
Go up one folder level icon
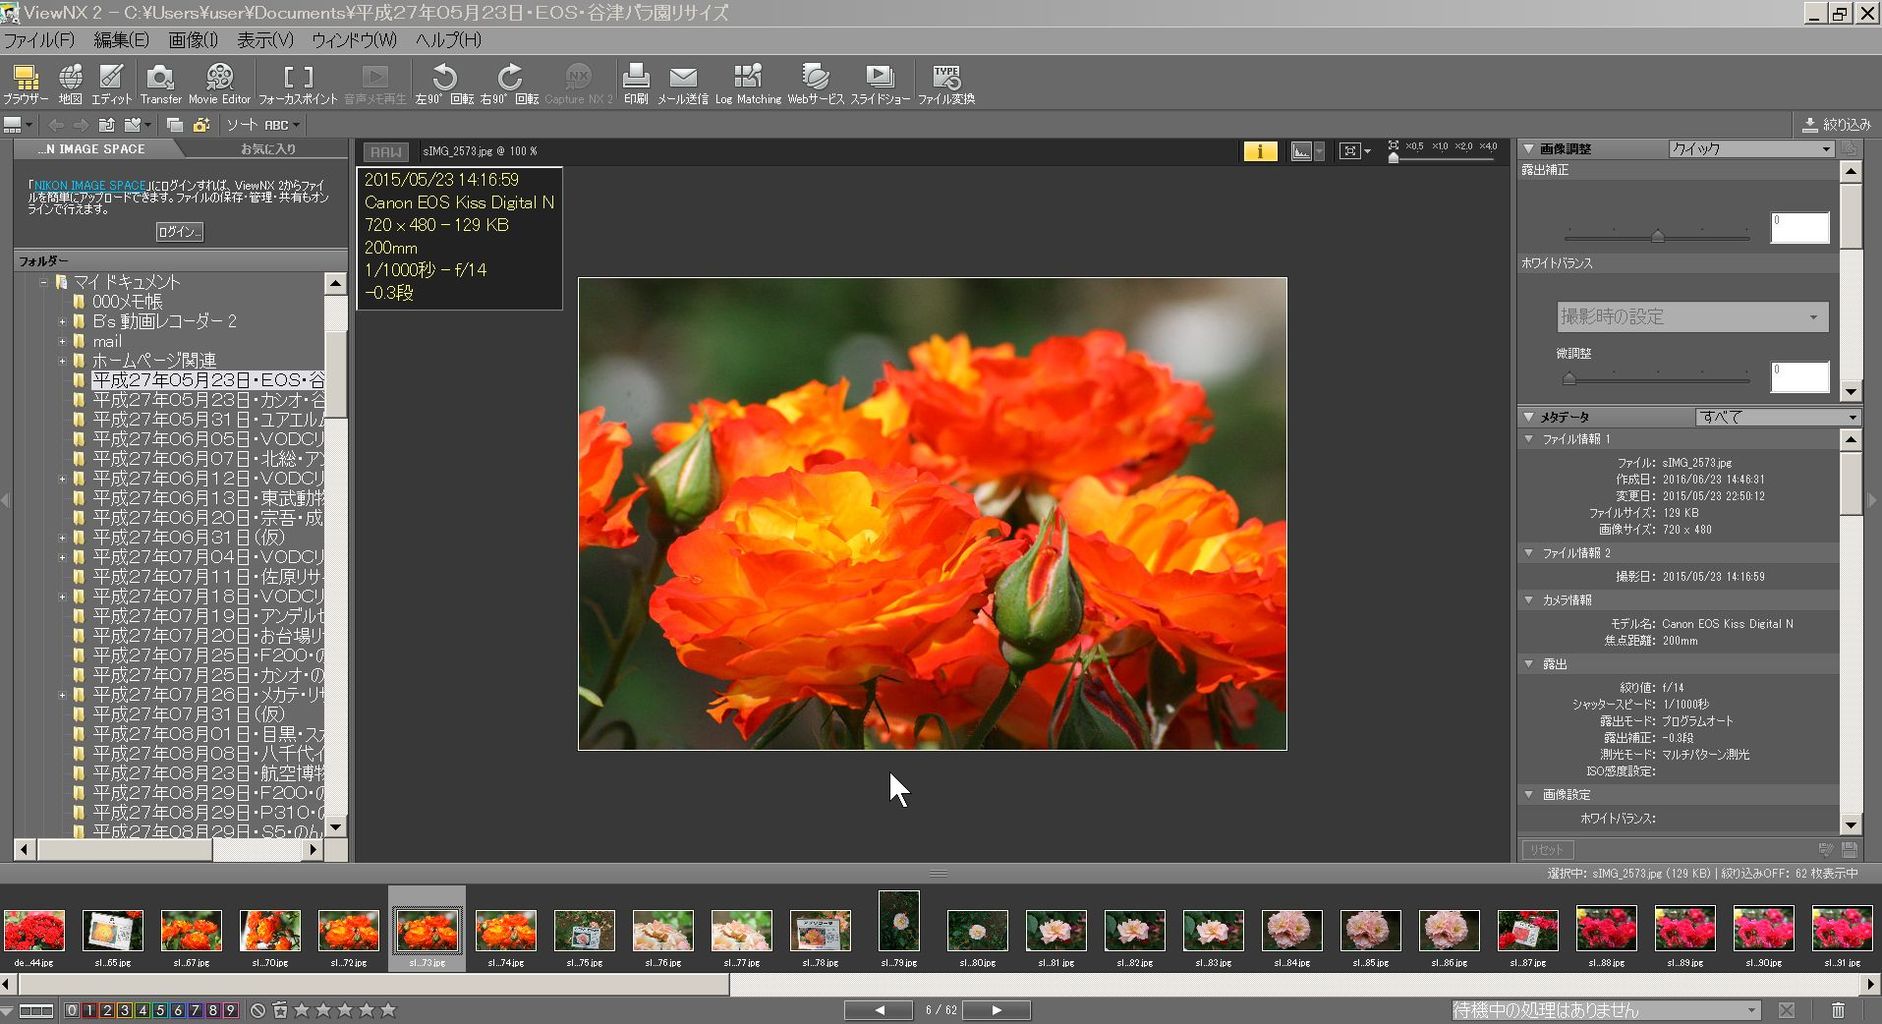(x=106, y=125)
